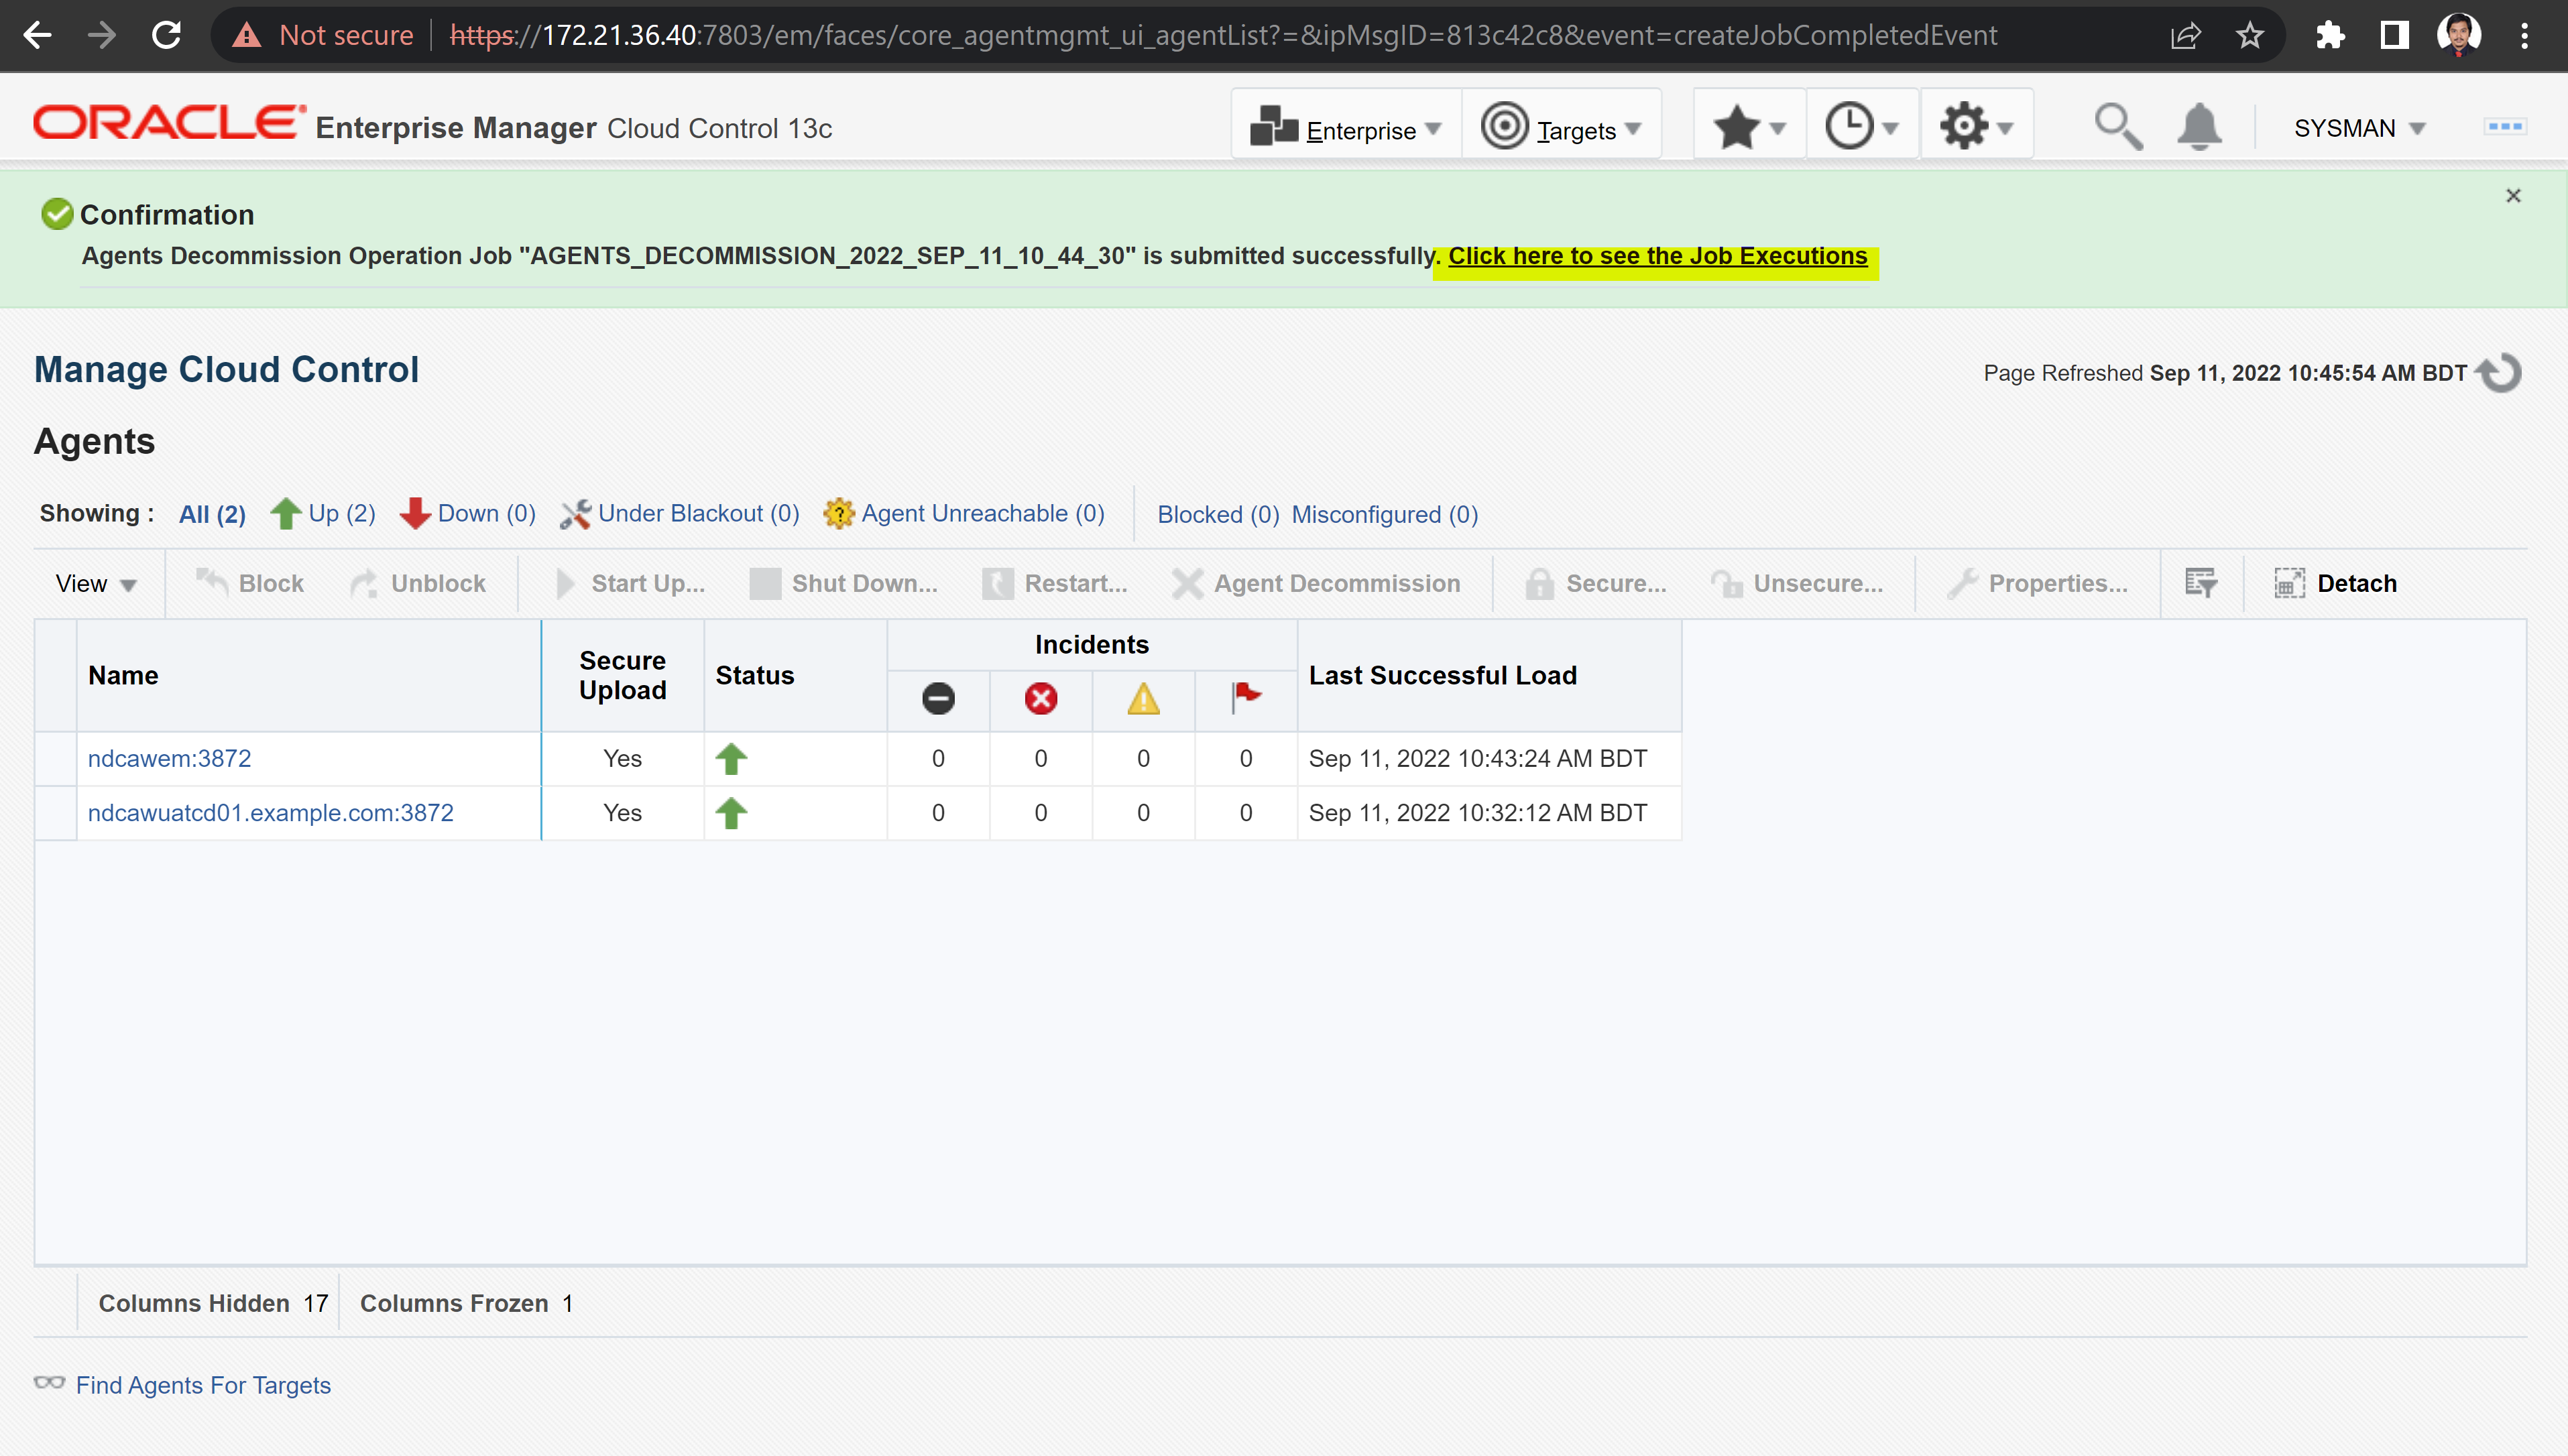Sort by Last Successful Load header
2568x1456 pixels.
[x=1489, y=676]
